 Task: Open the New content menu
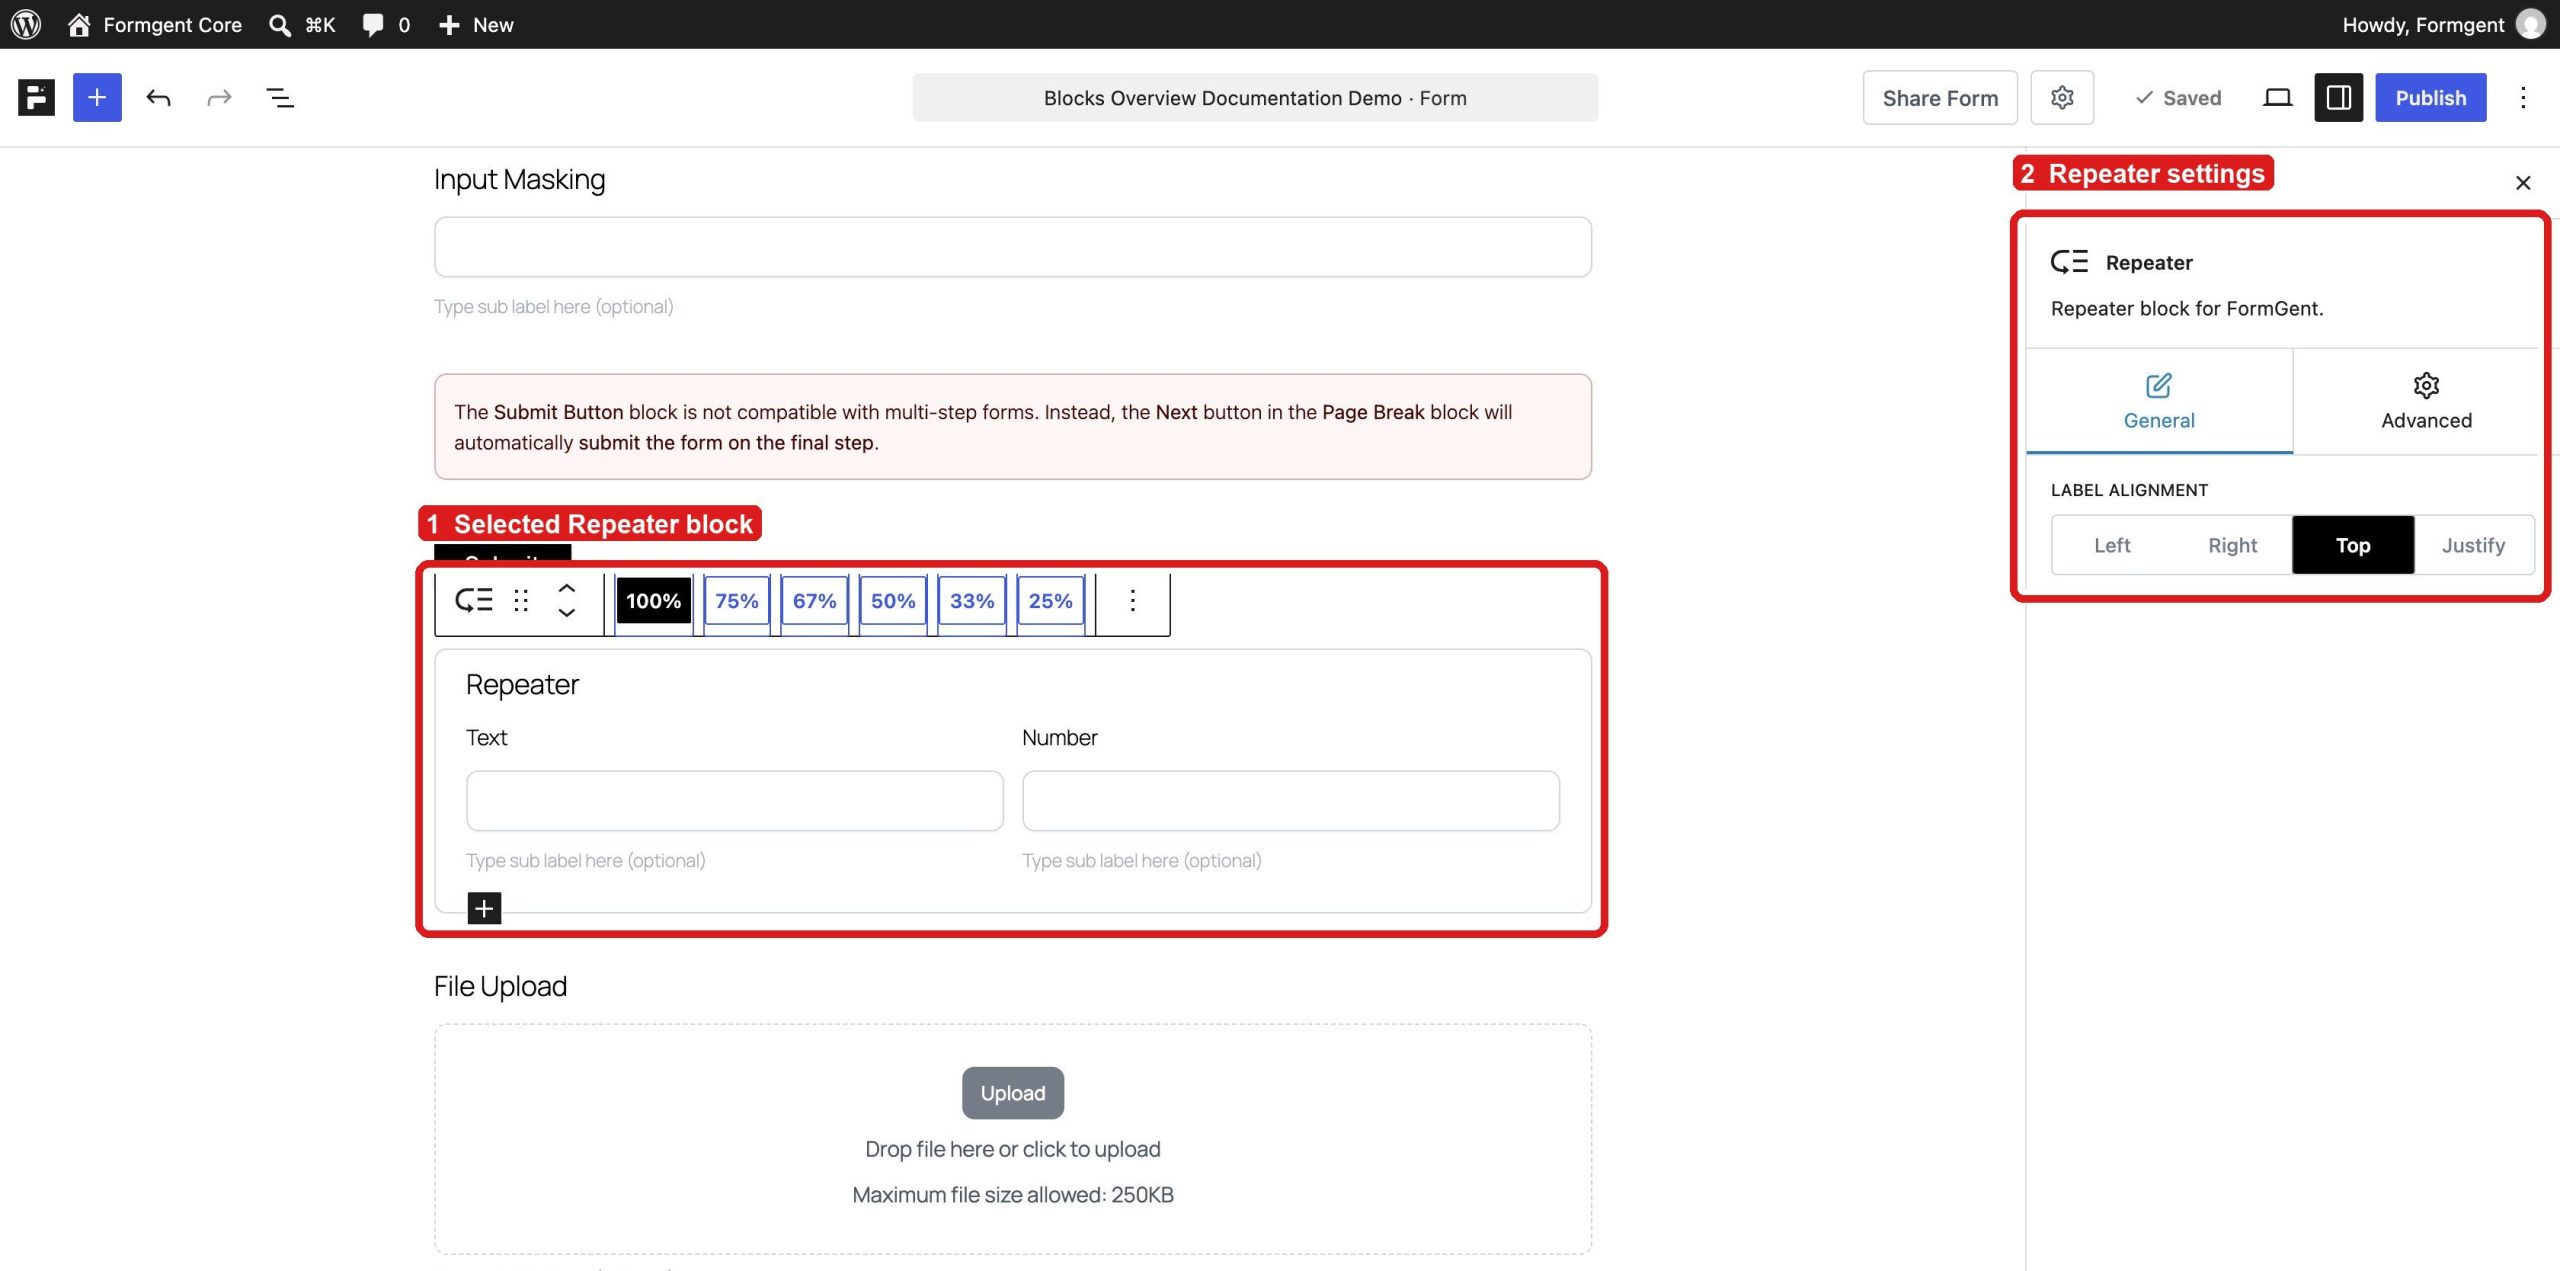476,24
